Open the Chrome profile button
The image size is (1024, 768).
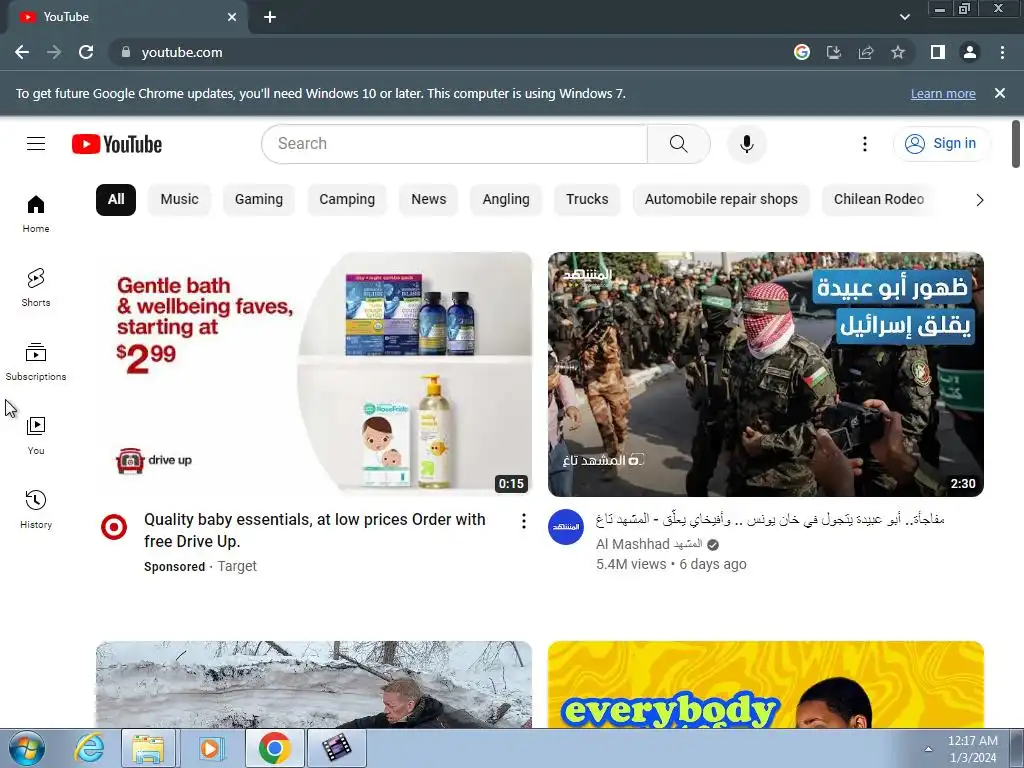970,52
